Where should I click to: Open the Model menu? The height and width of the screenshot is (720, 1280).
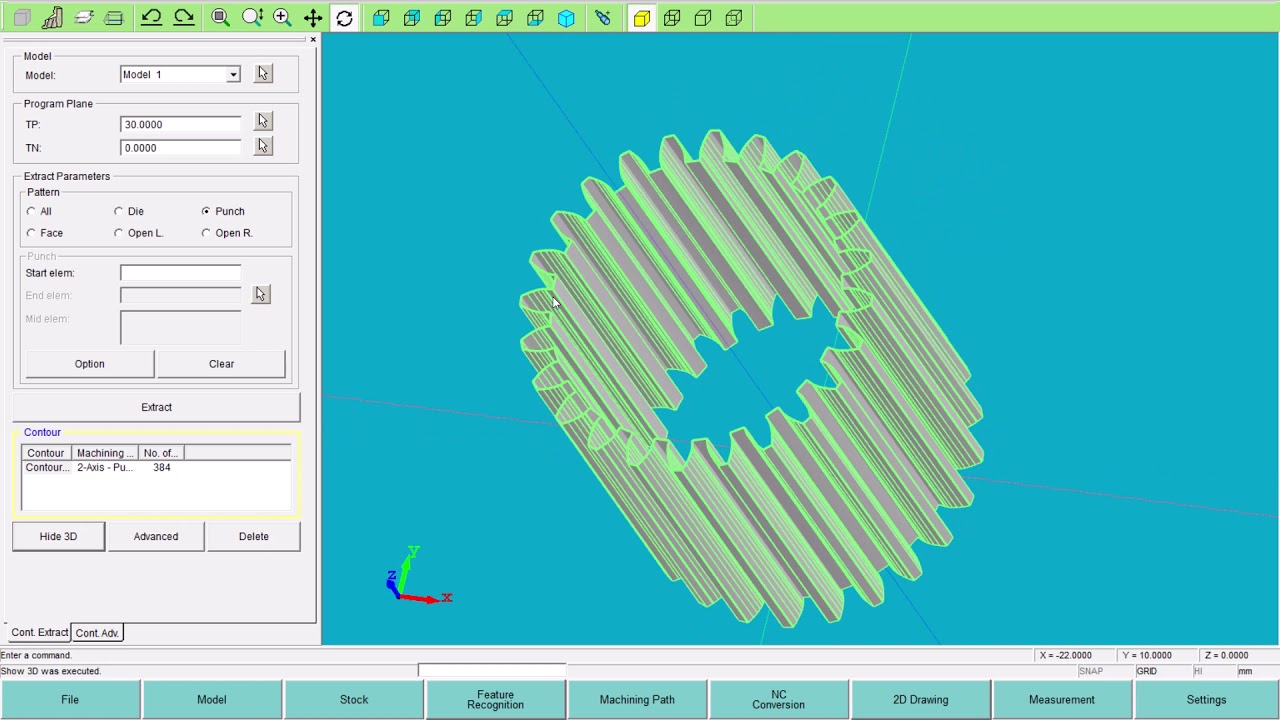pyautogui.click(x=212, y=700)
